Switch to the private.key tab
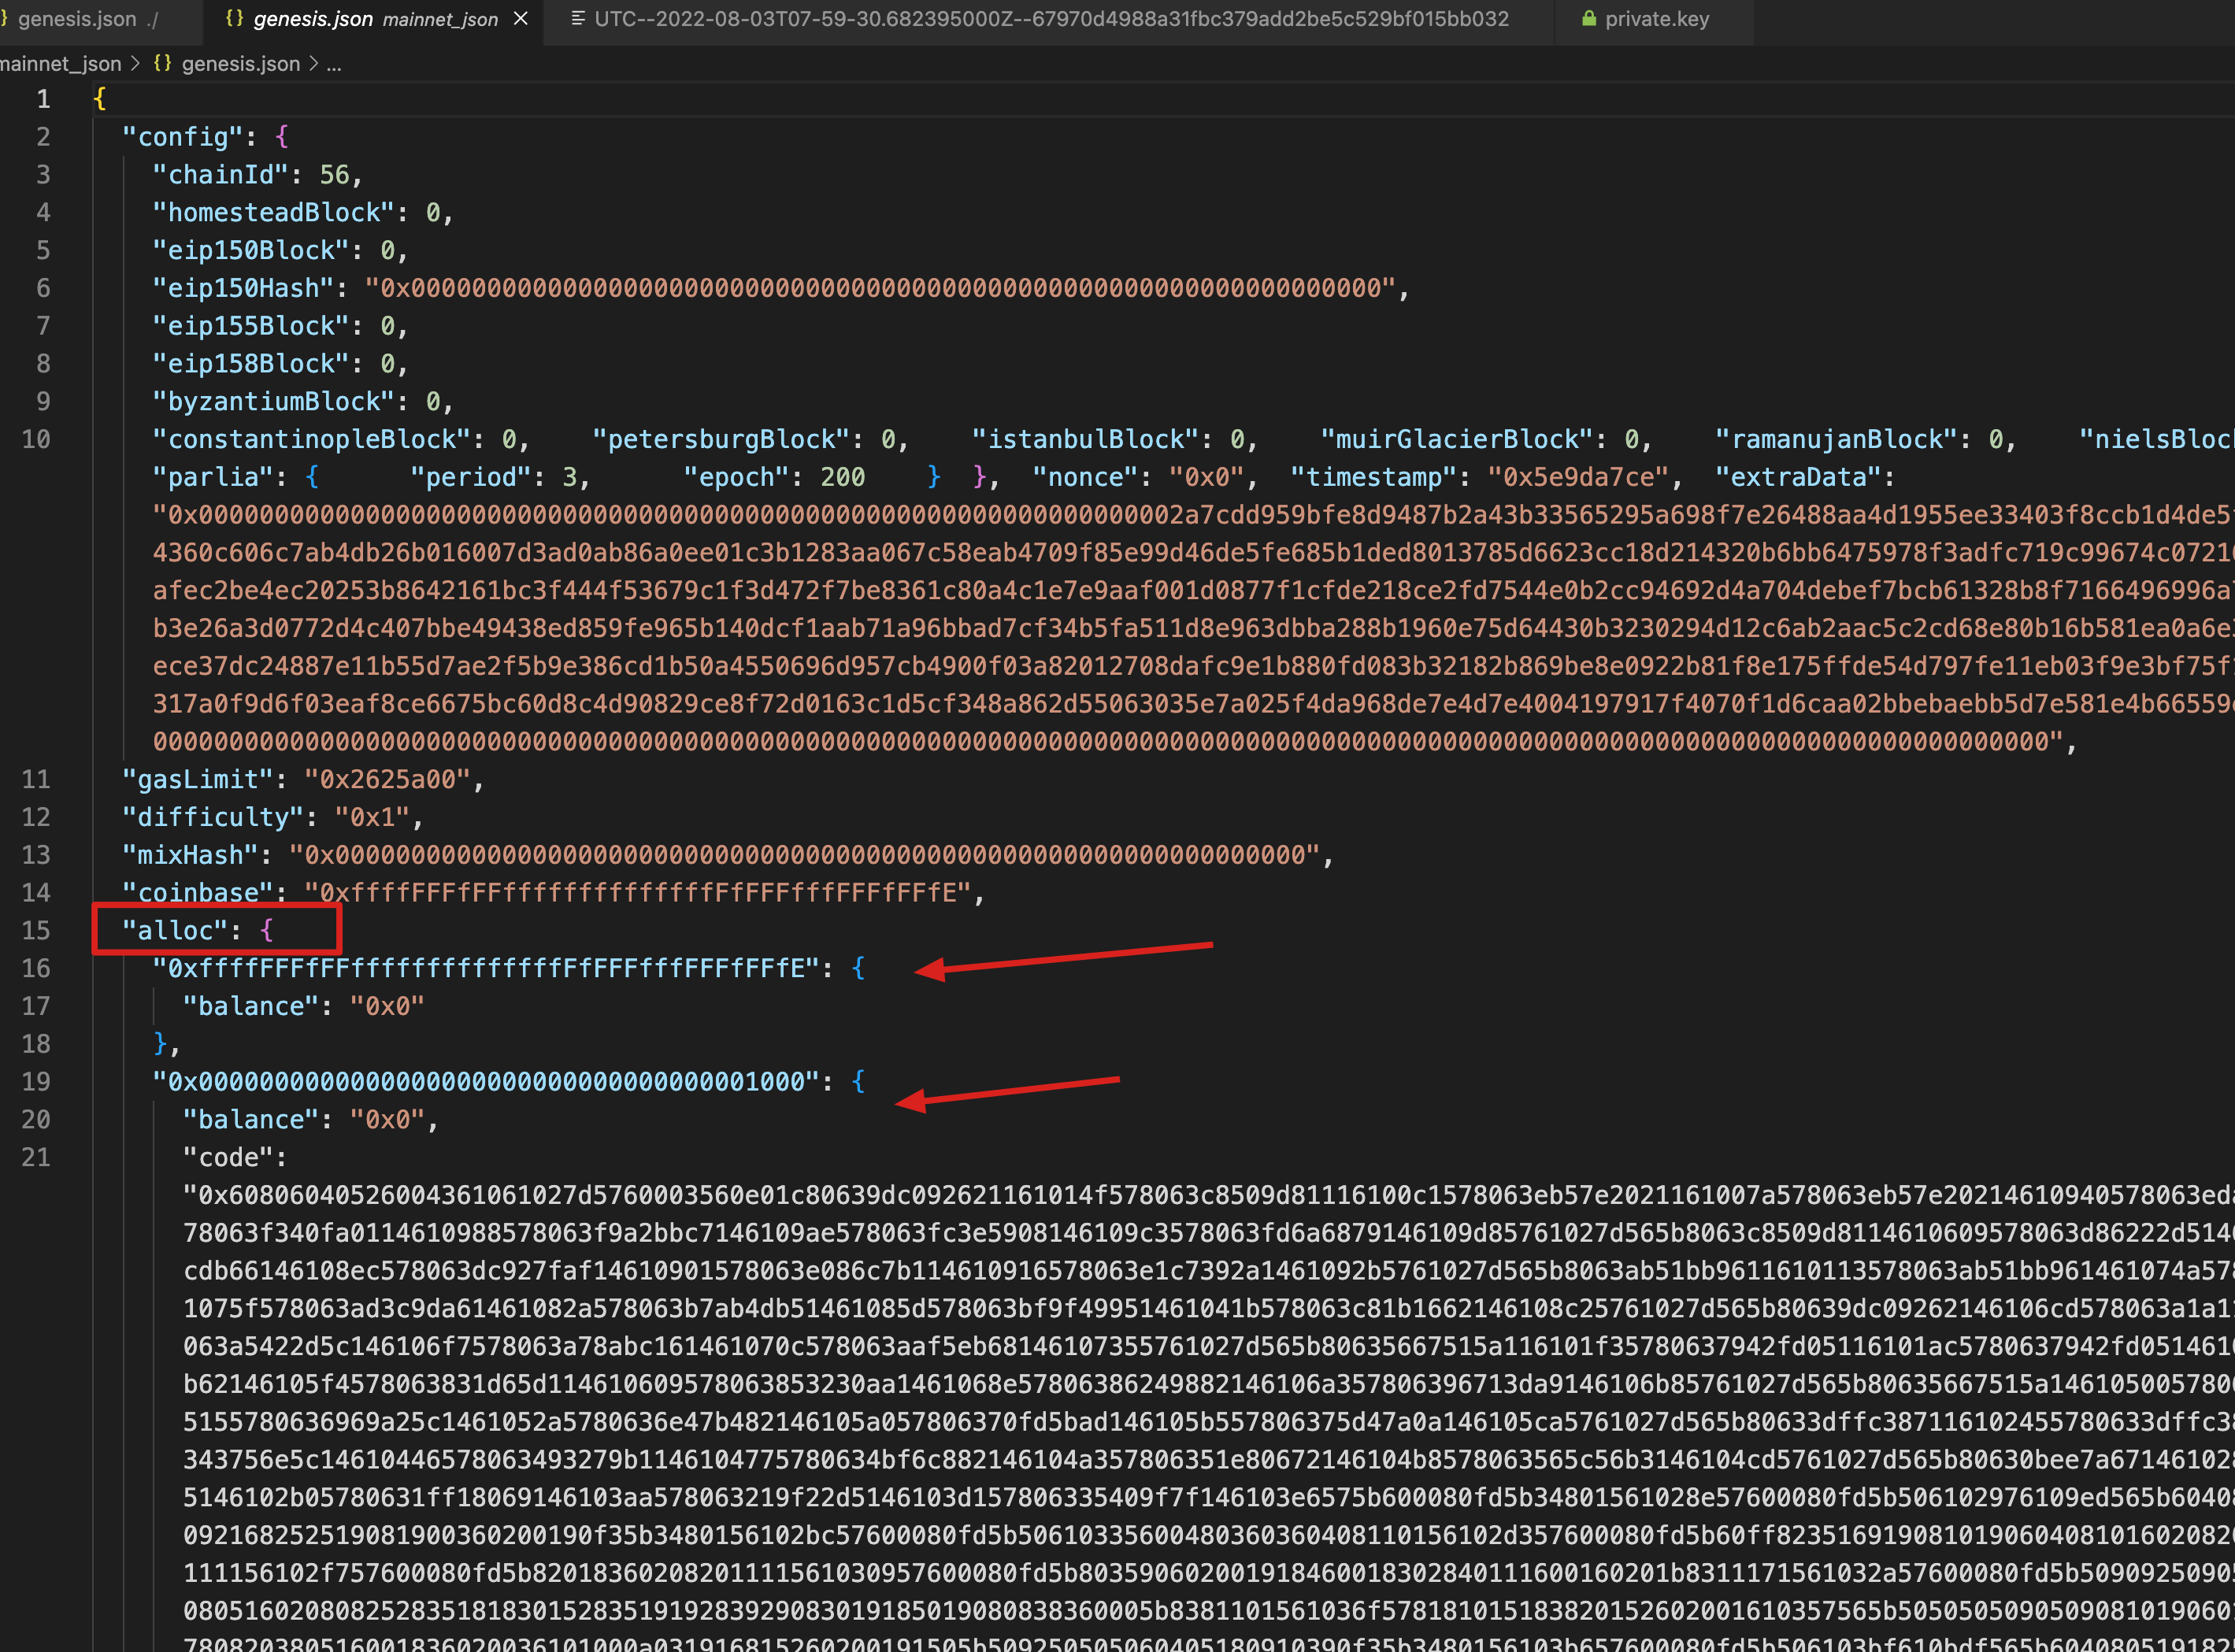Screen dimensions: 2235x1652 pyautogui.click(x=1656, y=19)
